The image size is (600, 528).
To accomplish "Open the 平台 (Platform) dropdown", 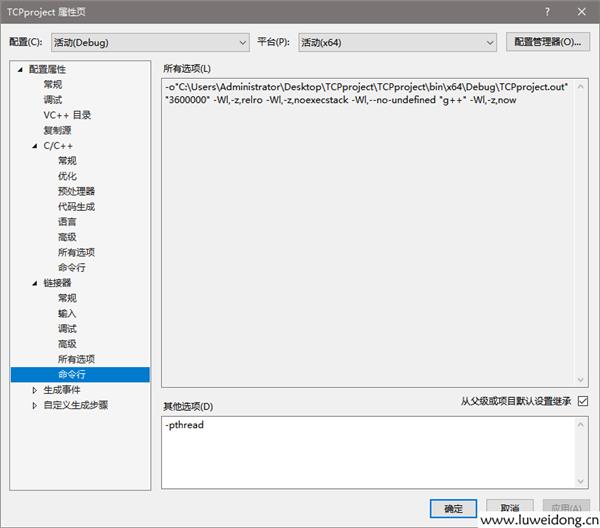I will [397, 42].
